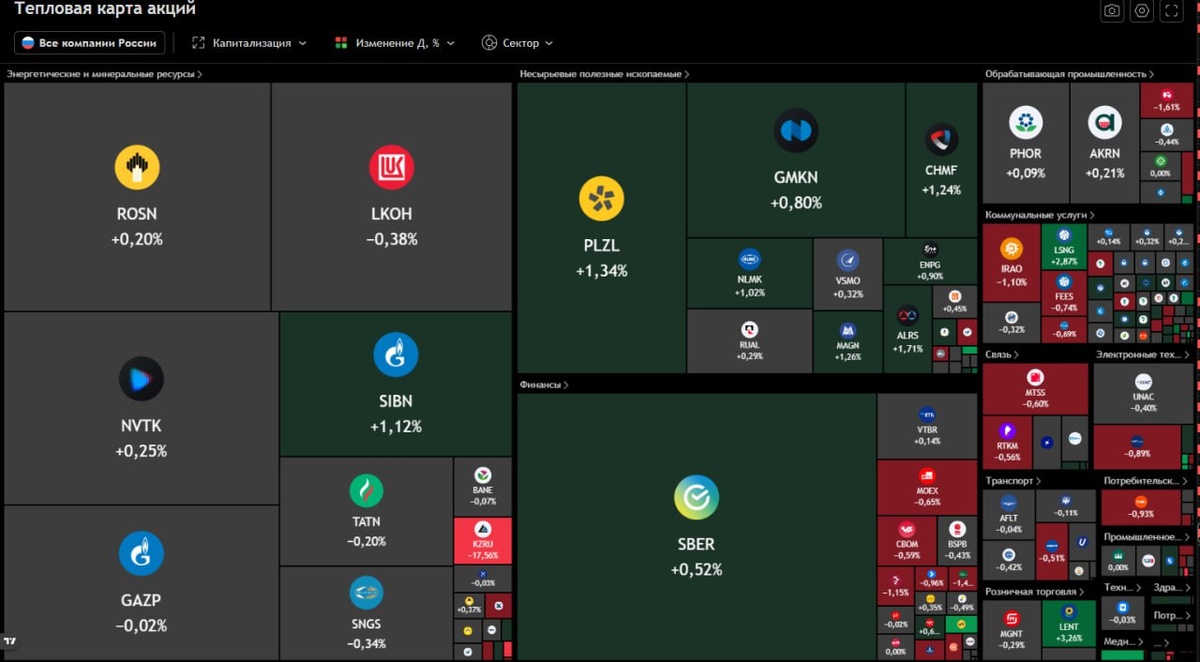Expand the Связь sector header
This screenshot has width=1200, height=662.
[1002, 355]
